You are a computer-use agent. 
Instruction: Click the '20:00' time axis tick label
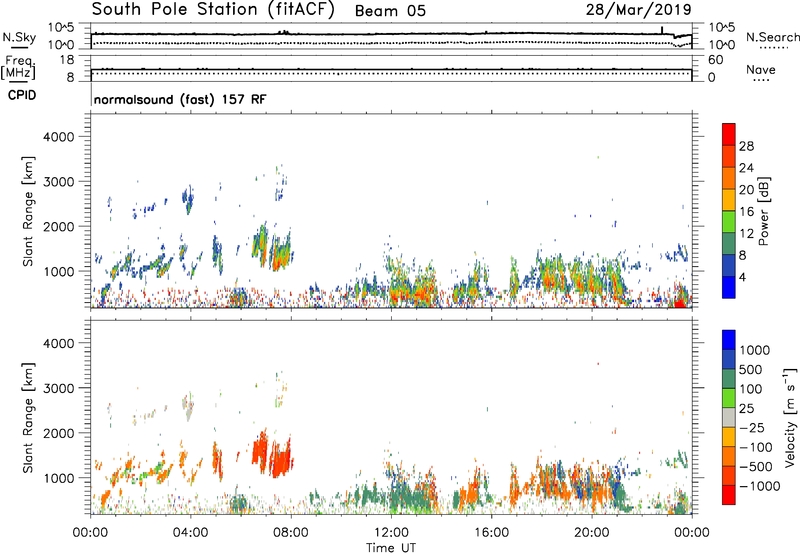tap(591, 533)
